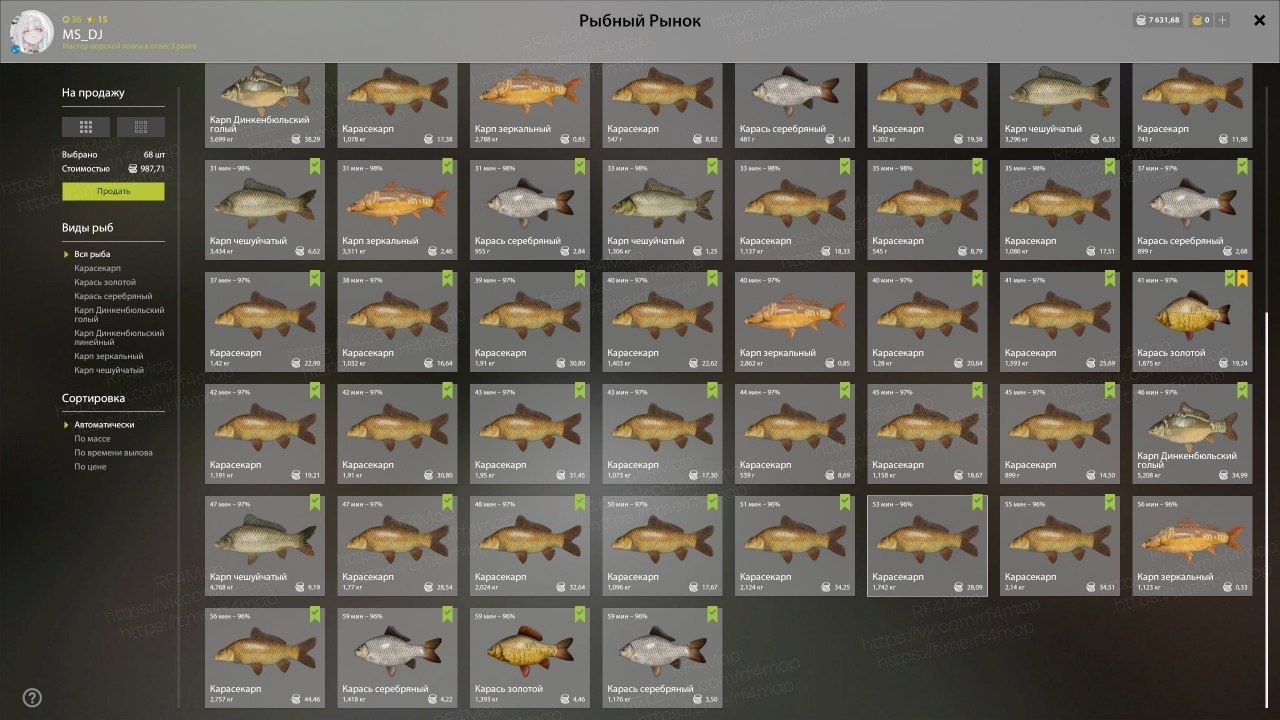This screenshot has height=720, width=1280.
Task: Filter by Карп зеркальный in the sidebar
Action: tap(109, 356)
